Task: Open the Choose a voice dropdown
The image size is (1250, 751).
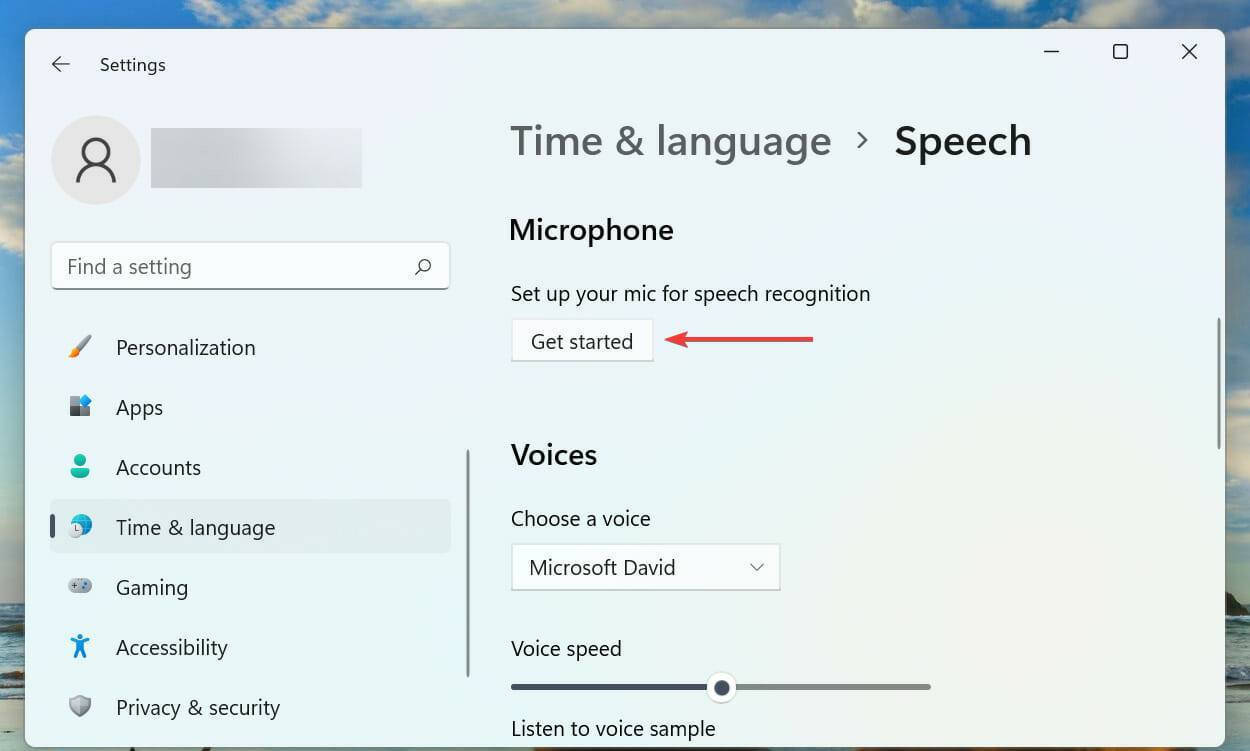Action: point(645,567)
